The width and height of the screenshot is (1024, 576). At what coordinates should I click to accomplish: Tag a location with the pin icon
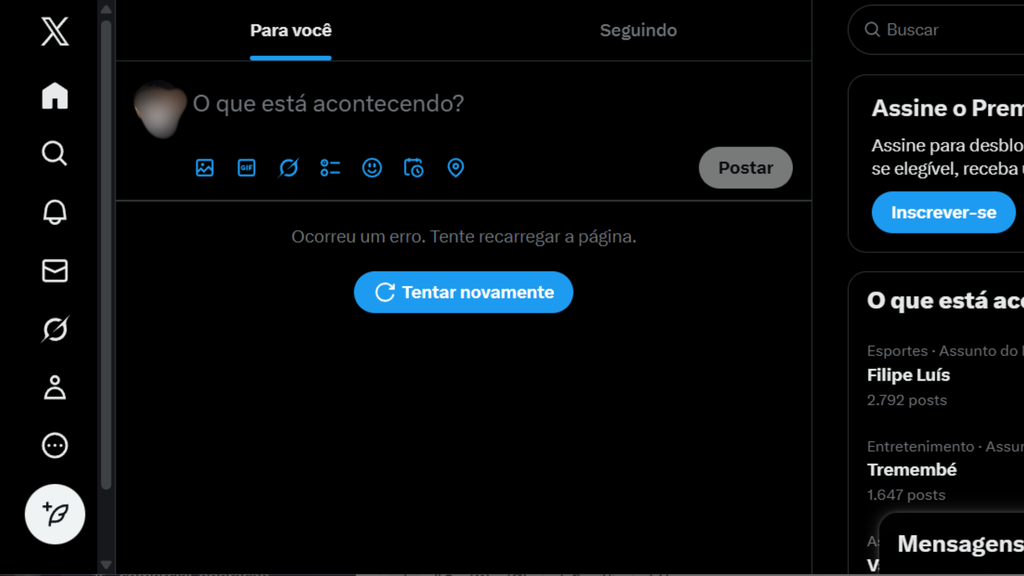pos(455,168)
